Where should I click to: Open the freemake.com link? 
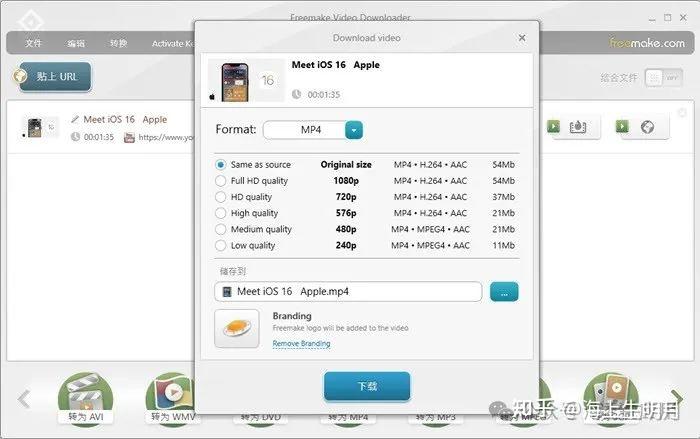[x=647, y=43]
